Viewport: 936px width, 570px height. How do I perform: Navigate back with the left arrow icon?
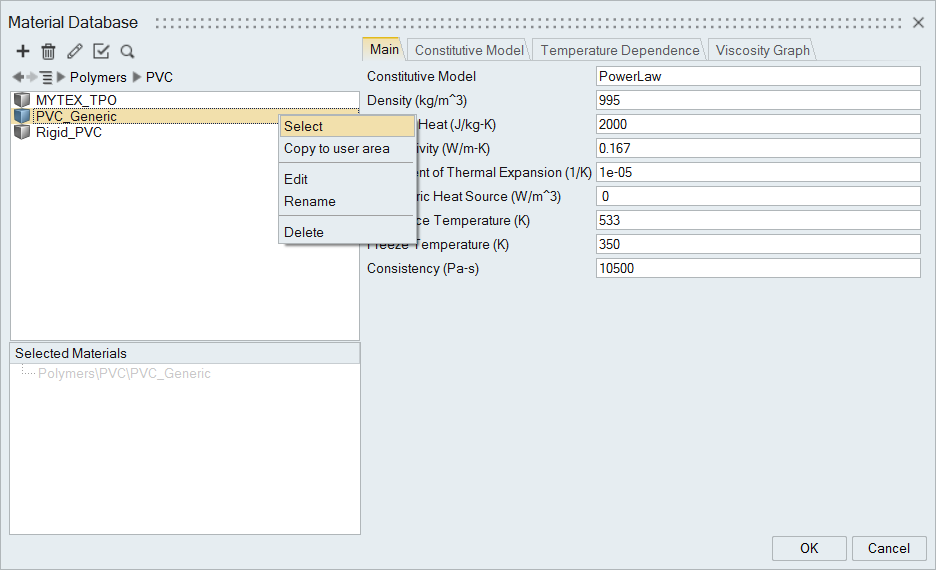(x=17, y=77)
